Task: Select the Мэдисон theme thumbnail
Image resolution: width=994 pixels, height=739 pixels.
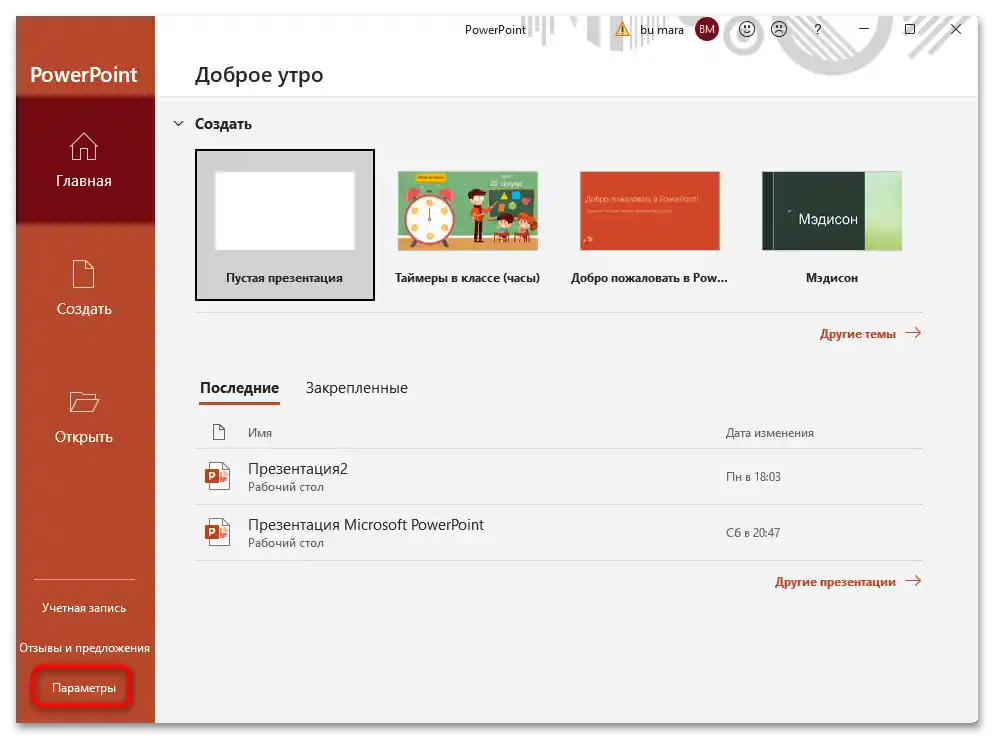Action: (x=831, y=211)
